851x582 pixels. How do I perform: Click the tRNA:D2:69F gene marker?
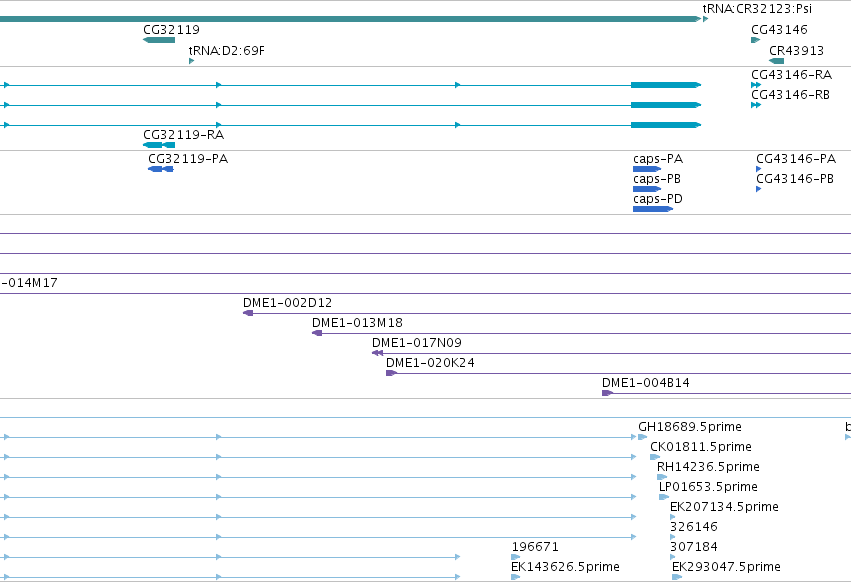[x=191, y=61]
